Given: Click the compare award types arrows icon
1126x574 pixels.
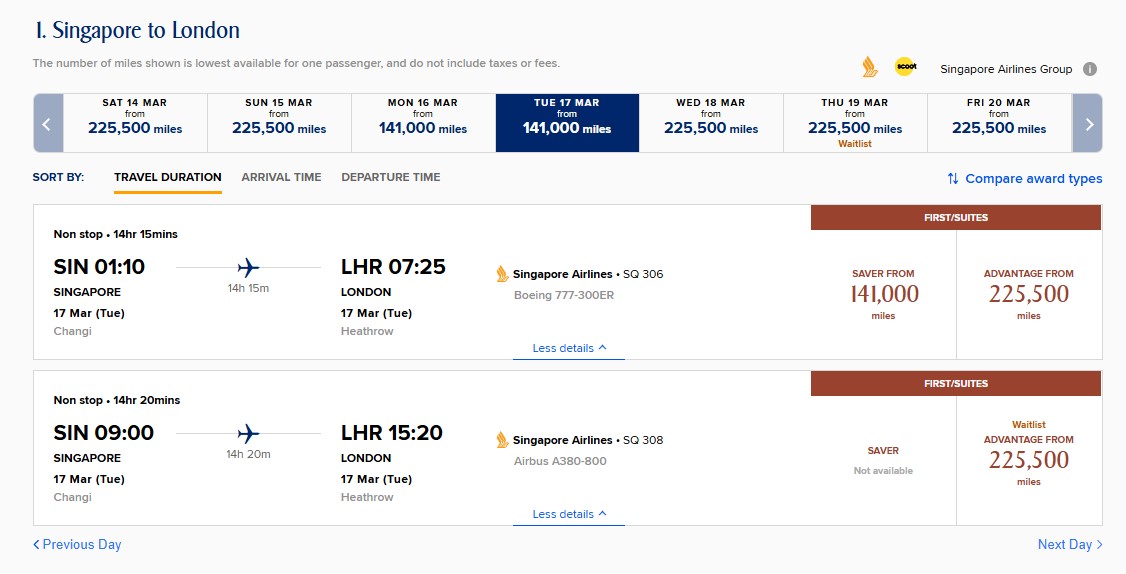Looking at the screenshot, I should point(953,179).
